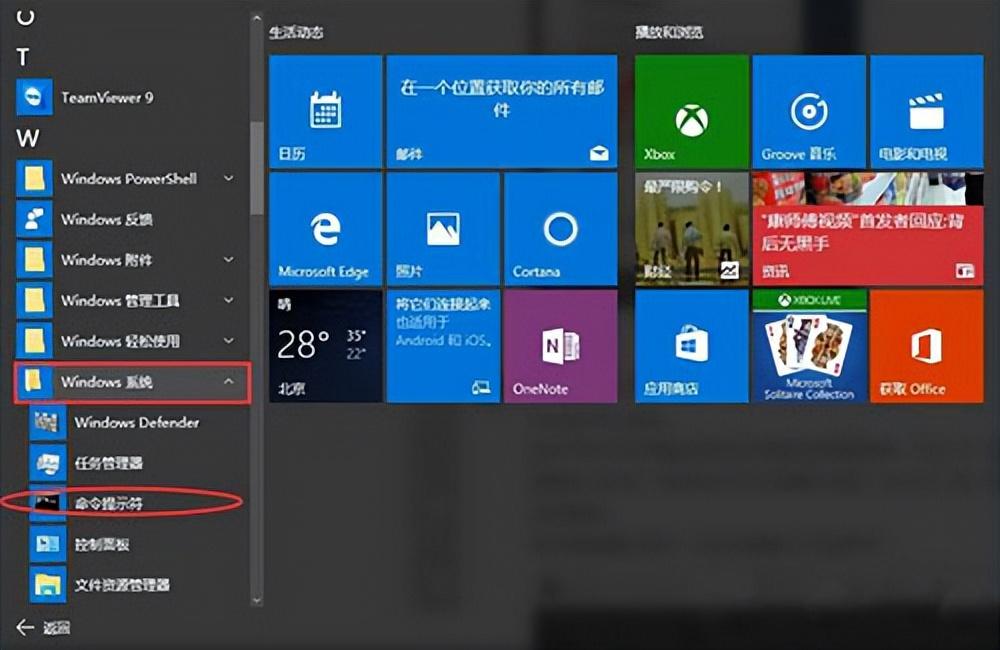Click the 播放和浏览 tile group header
This screenshot has width=1000, height=650.
669,32
